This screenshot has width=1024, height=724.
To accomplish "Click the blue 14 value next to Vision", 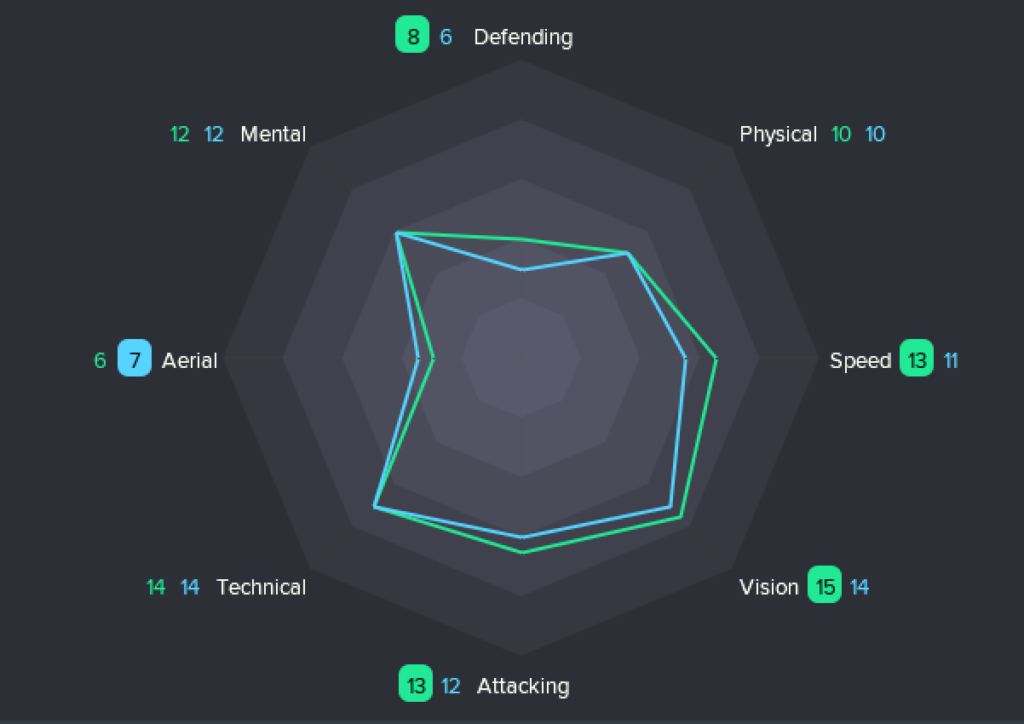I will (860, 587).
